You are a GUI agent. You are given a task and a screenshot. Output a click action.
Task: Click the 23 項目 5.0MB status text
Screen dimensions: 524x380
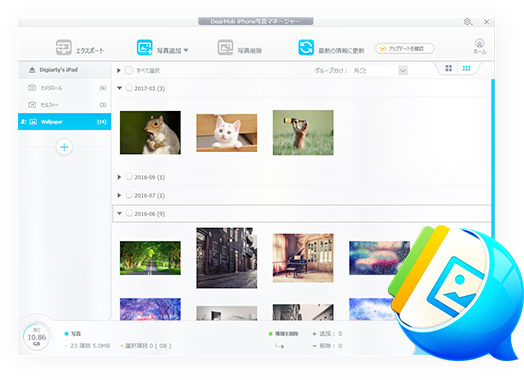tap(90, 346)
